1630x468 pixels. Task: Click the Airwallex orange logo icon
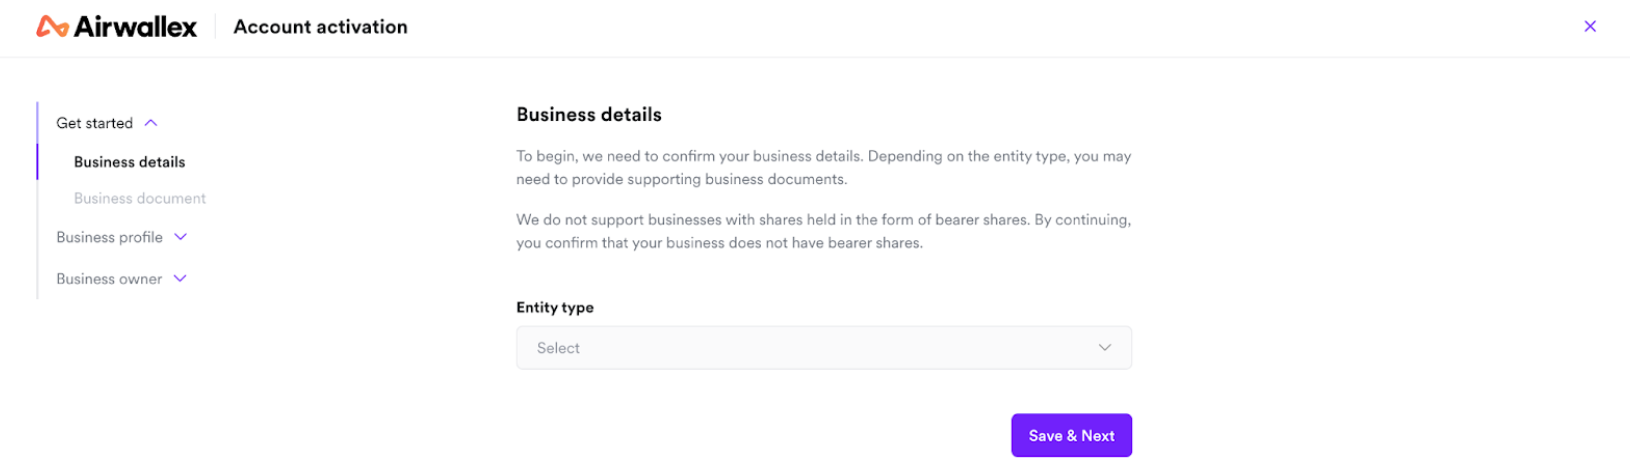[x=52, y=27]
